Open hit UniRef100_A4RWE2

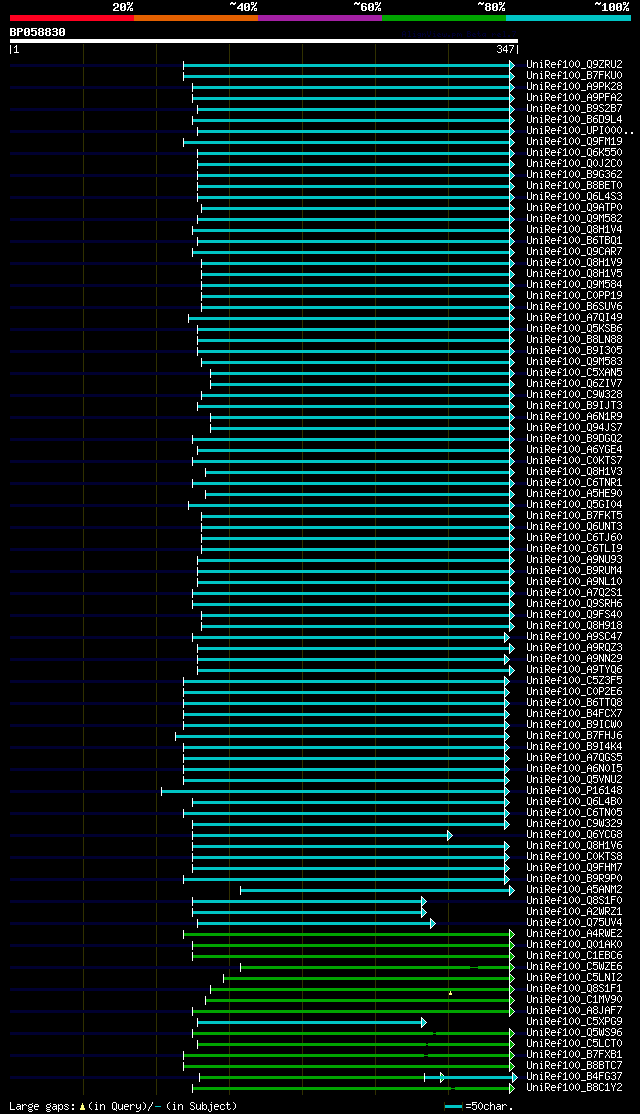point(574,934)
